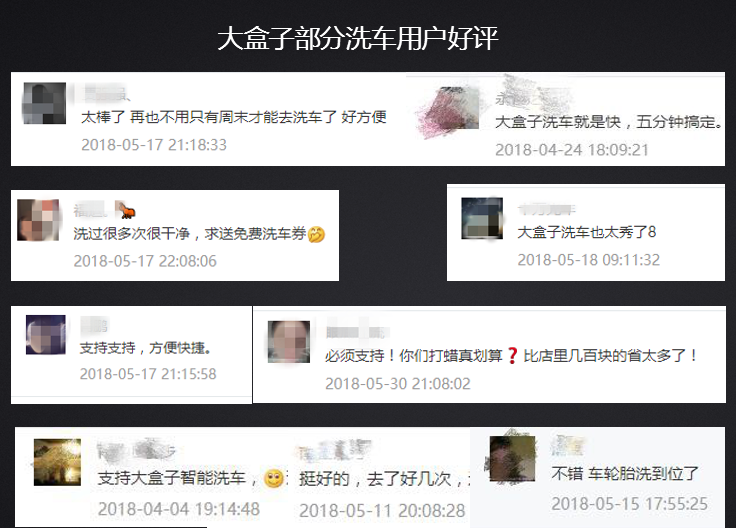The width and height of the screenshot is (736, 528).
Task: Click the avatar beside 支持支持，方便快捷 review
Action: click(x=46, y=335)
